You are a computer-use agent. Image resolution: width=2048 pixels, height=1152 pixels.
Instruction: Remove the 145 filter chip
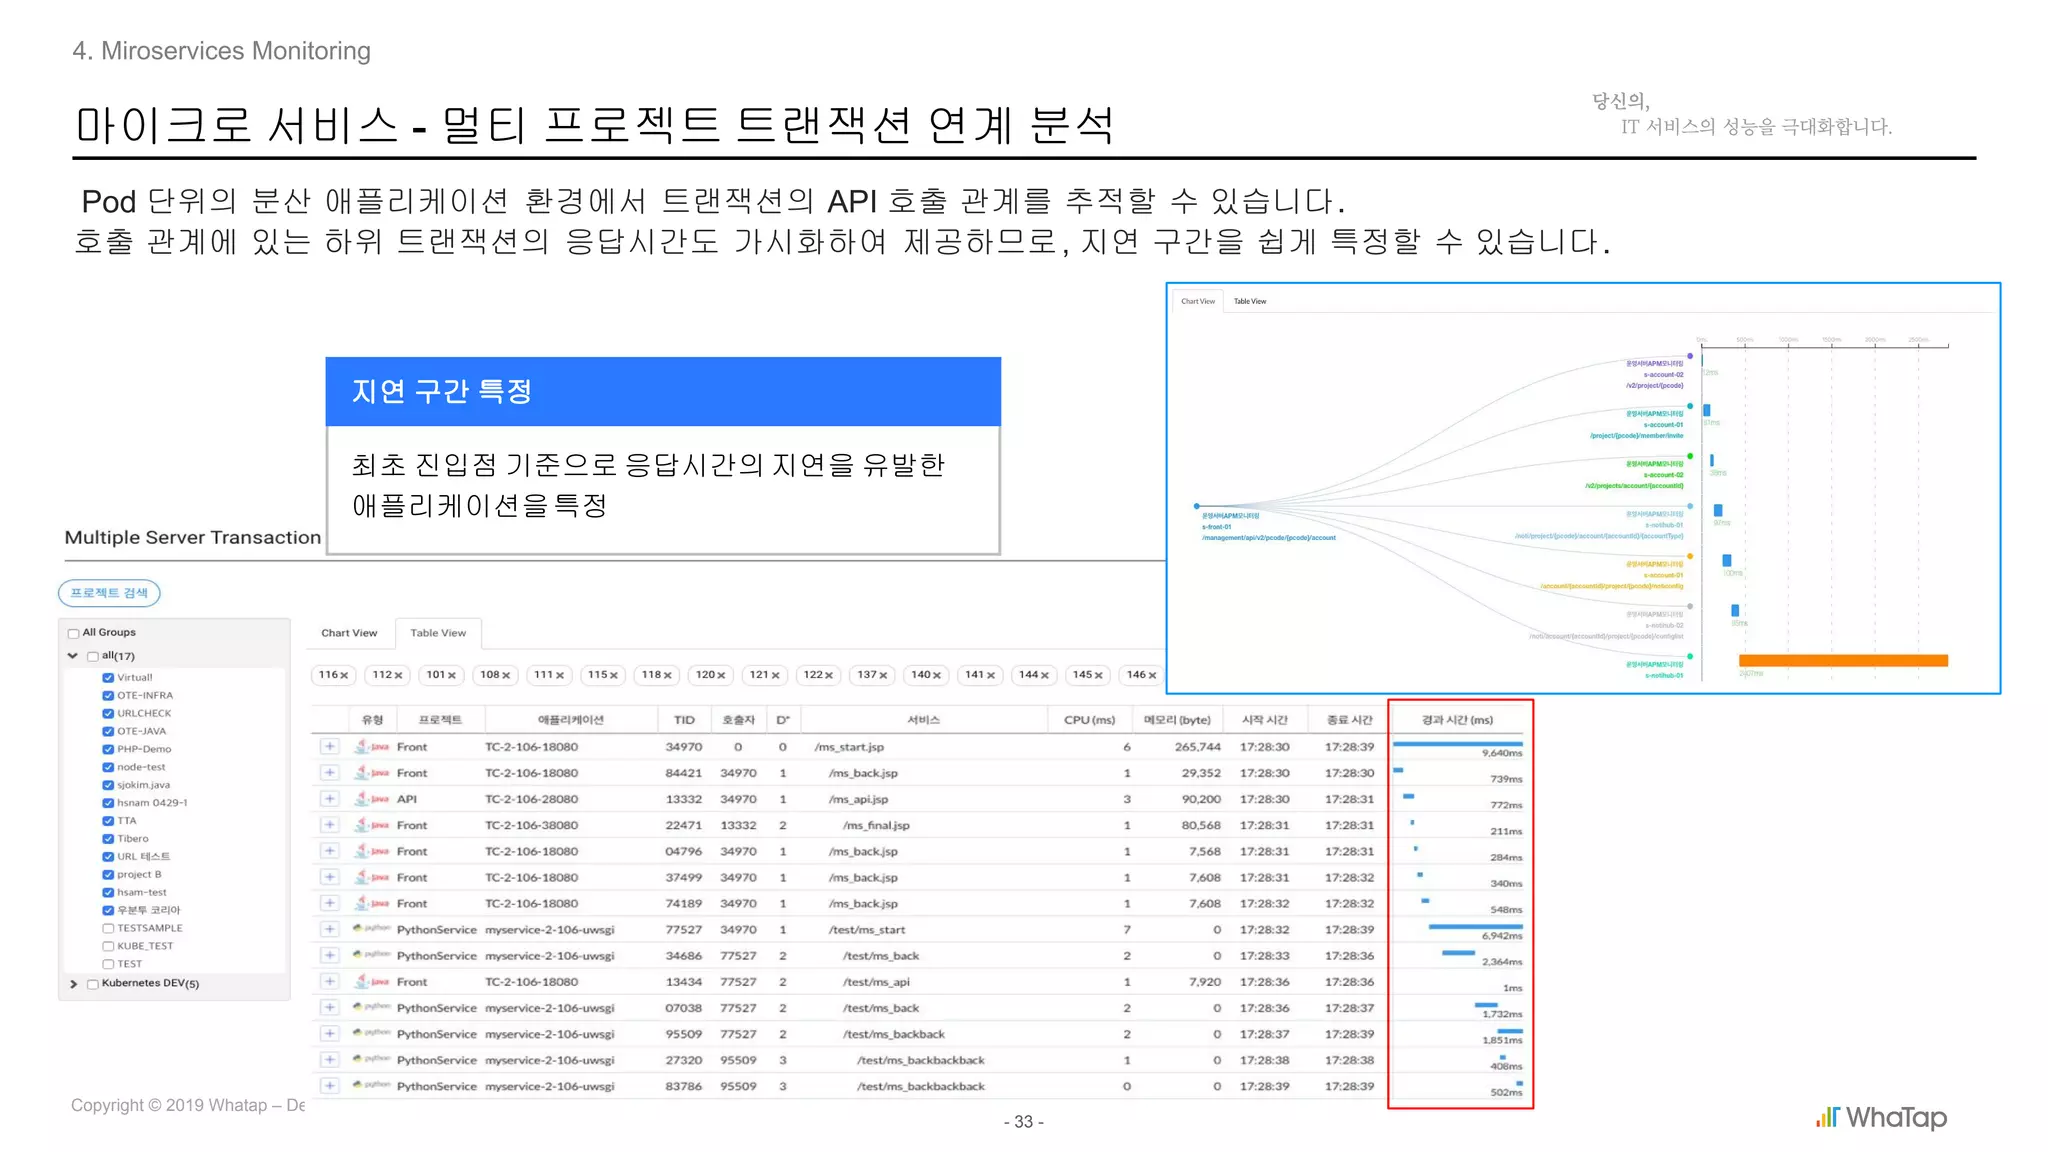1099,675
